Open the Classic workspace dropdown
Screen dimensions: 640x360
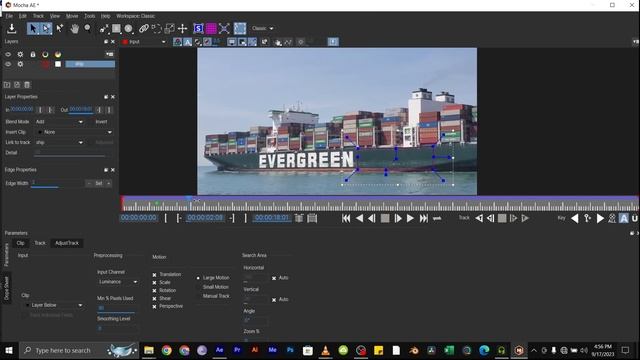(262, 28)
